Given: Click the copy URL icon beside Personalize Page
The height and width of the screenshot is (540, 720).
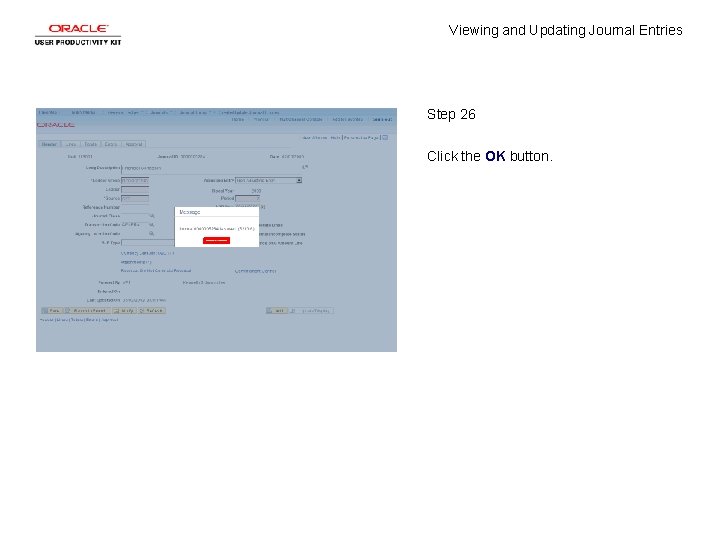Looking at the screenshot, I should point(385,137).
